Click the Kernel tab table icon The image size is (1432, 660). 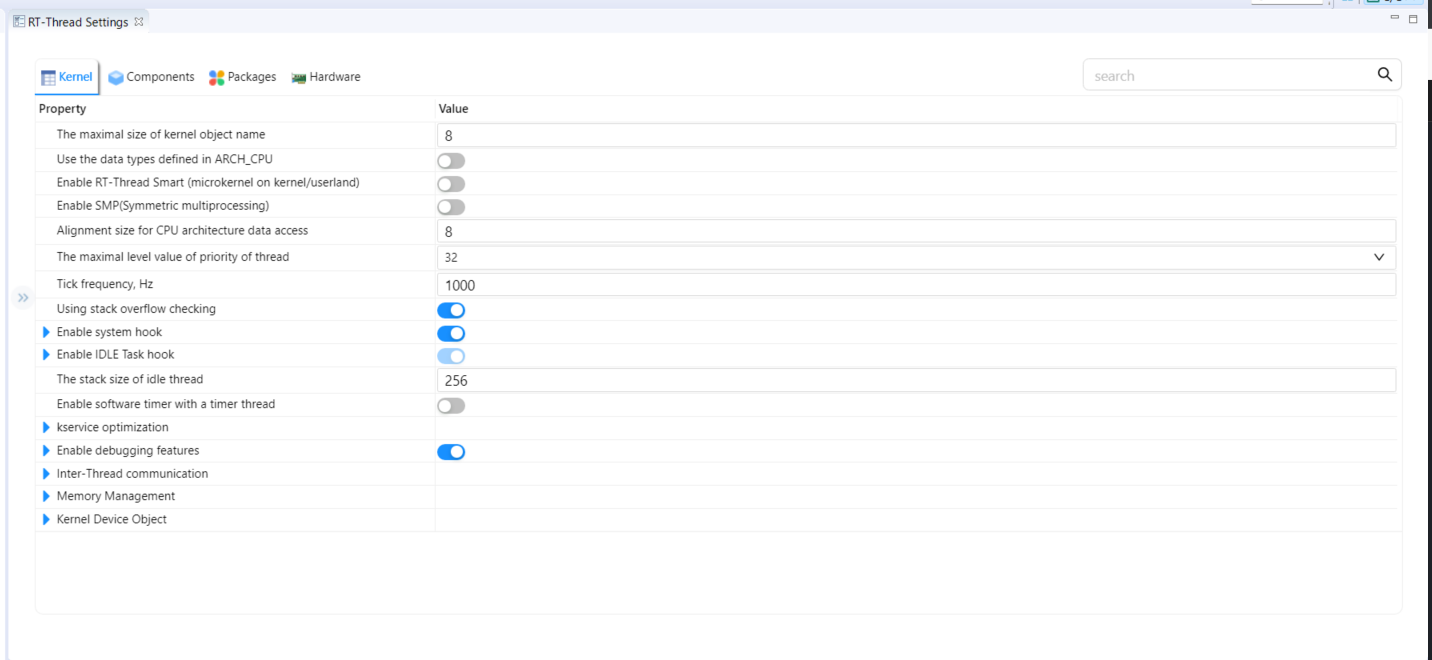pos(48,77)
